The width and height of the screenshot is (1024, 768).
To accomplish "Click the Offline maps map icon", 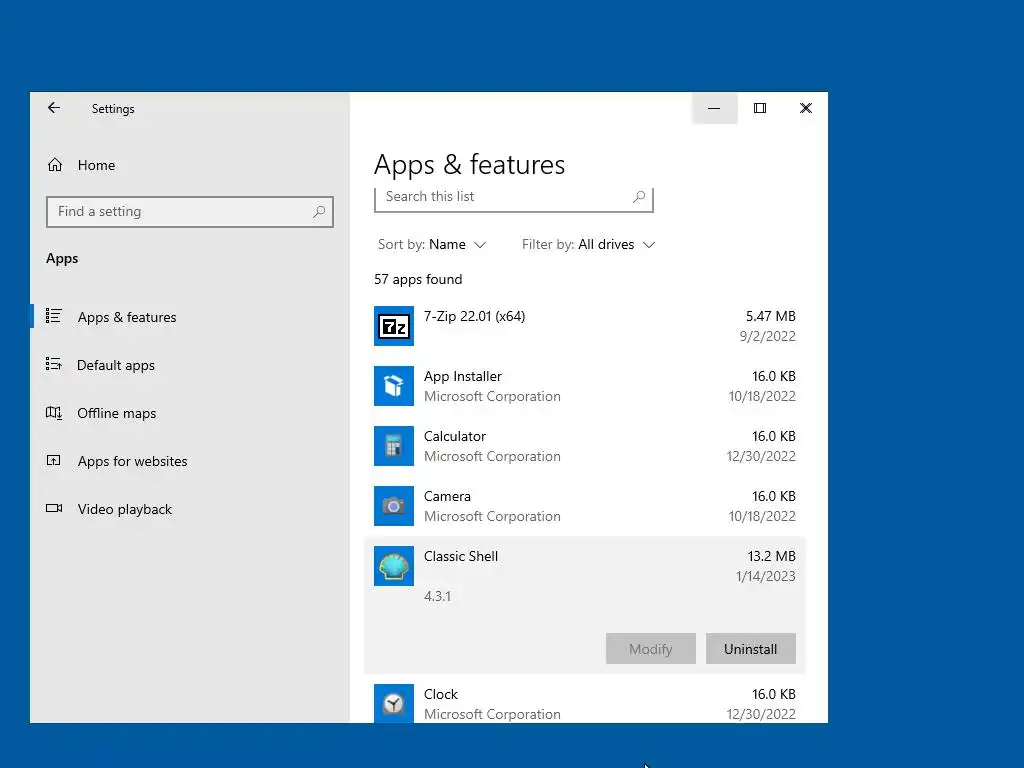I will point(54,413).
